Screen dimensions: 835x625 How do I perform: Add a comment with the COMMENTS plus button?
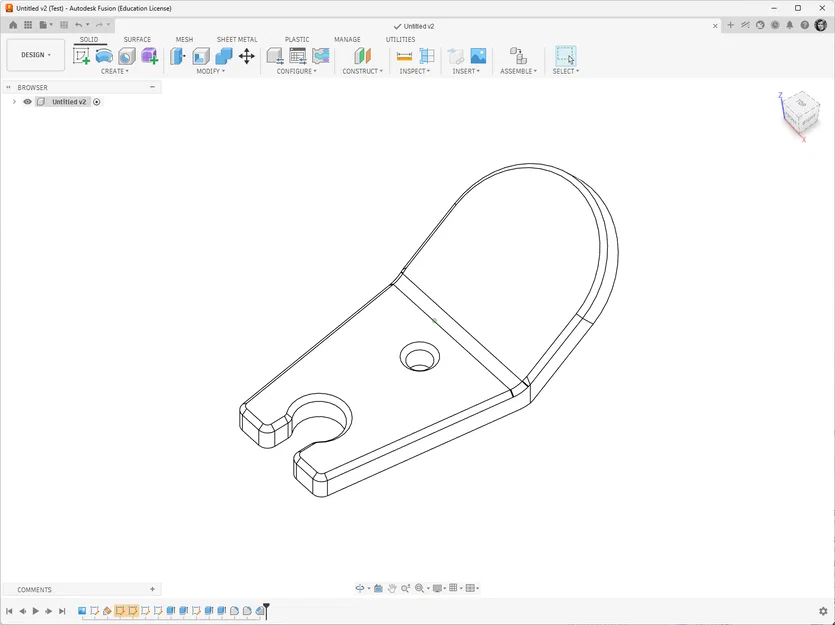(152, 589)
